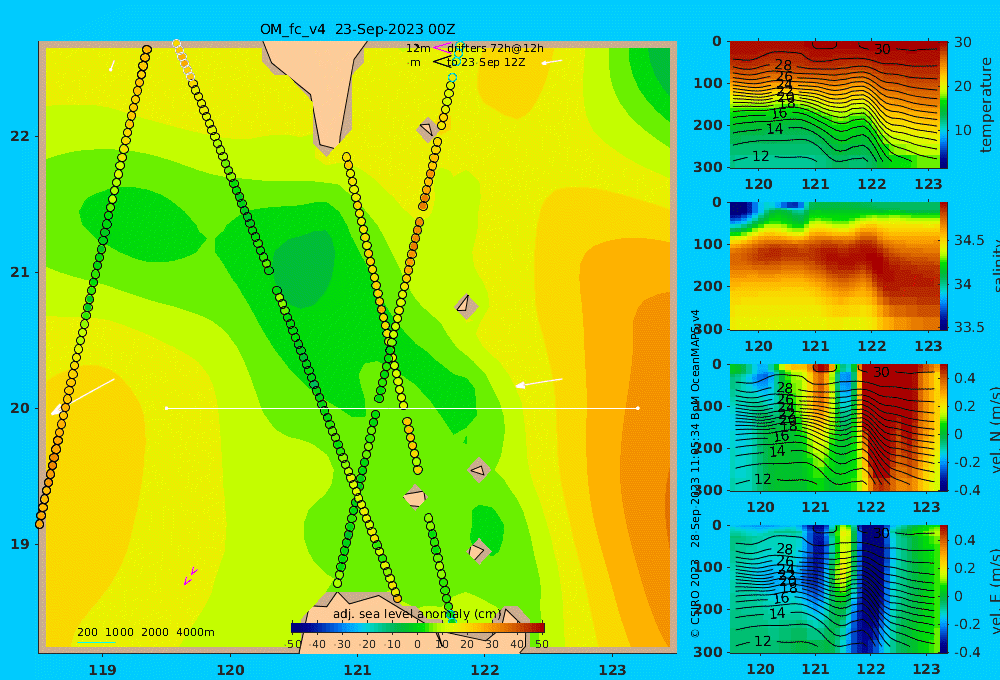This screenshot has height=680, width=1000.
Task: Click the salinity colorbar
Action: click(x=943, y=266)
